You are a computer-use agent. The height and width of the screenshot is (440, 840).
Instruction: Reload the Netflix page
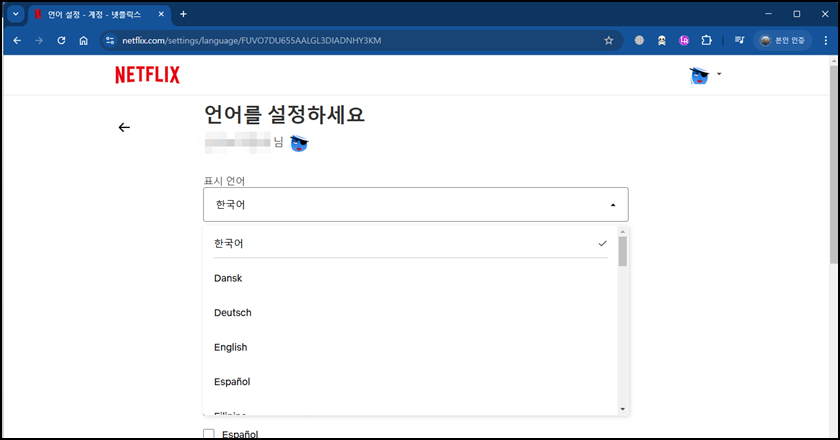click(61, 41)
